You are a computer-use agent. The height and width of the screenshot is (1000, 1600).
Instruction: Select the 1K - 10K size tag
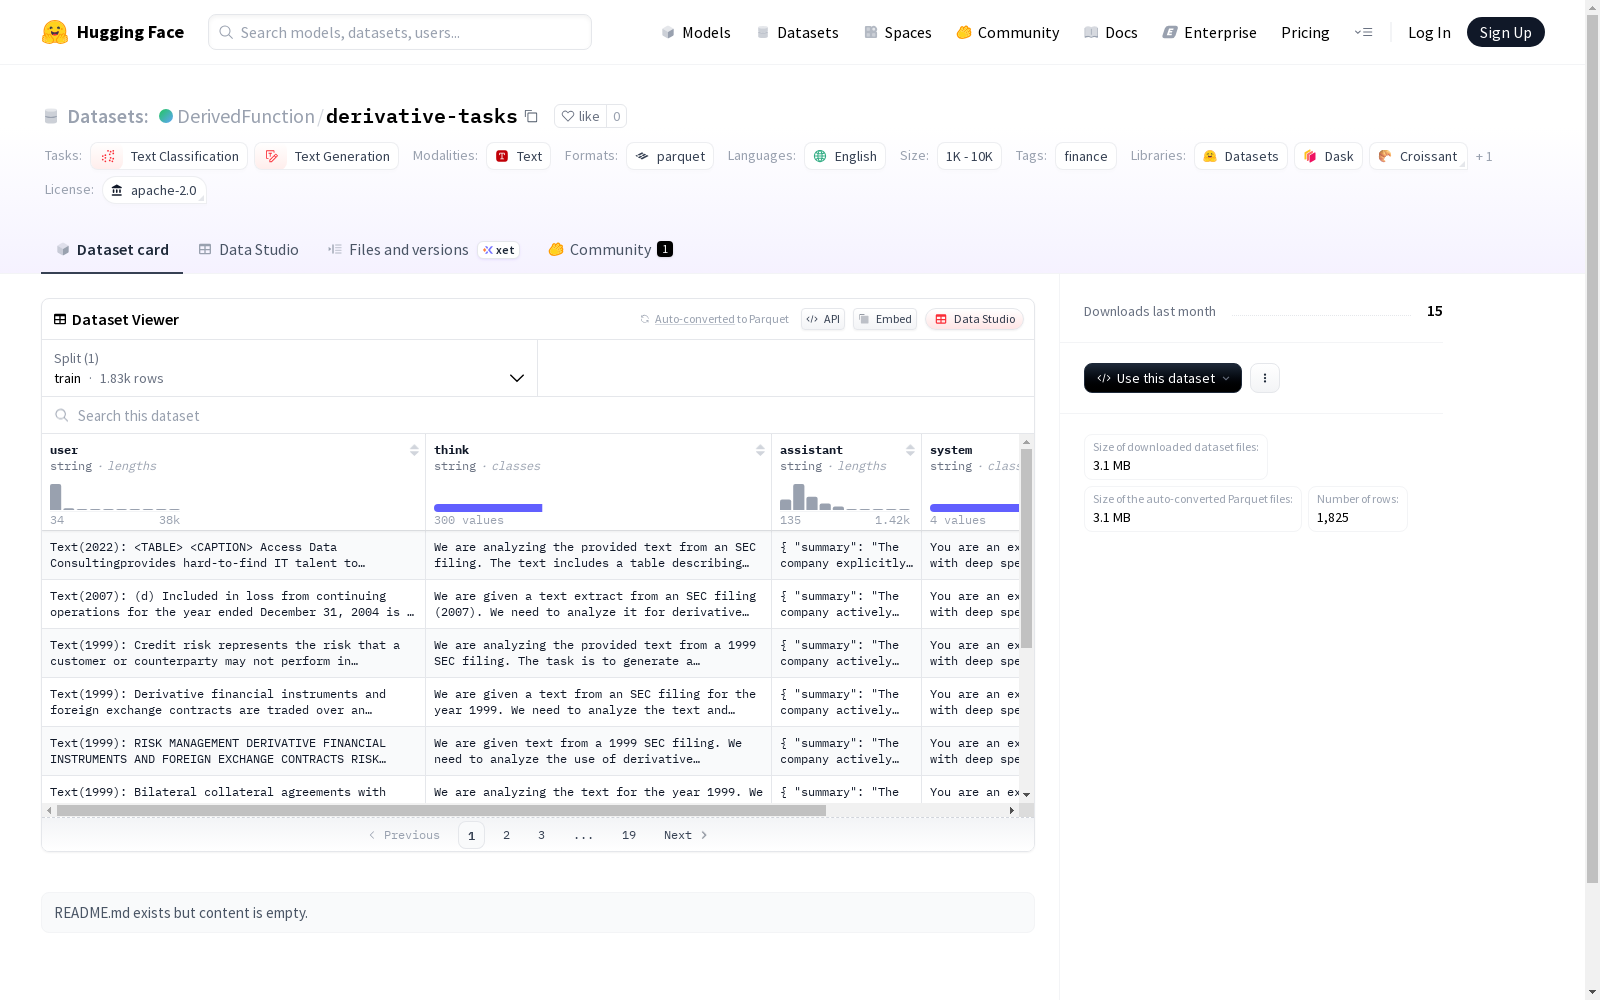[969, 156]
